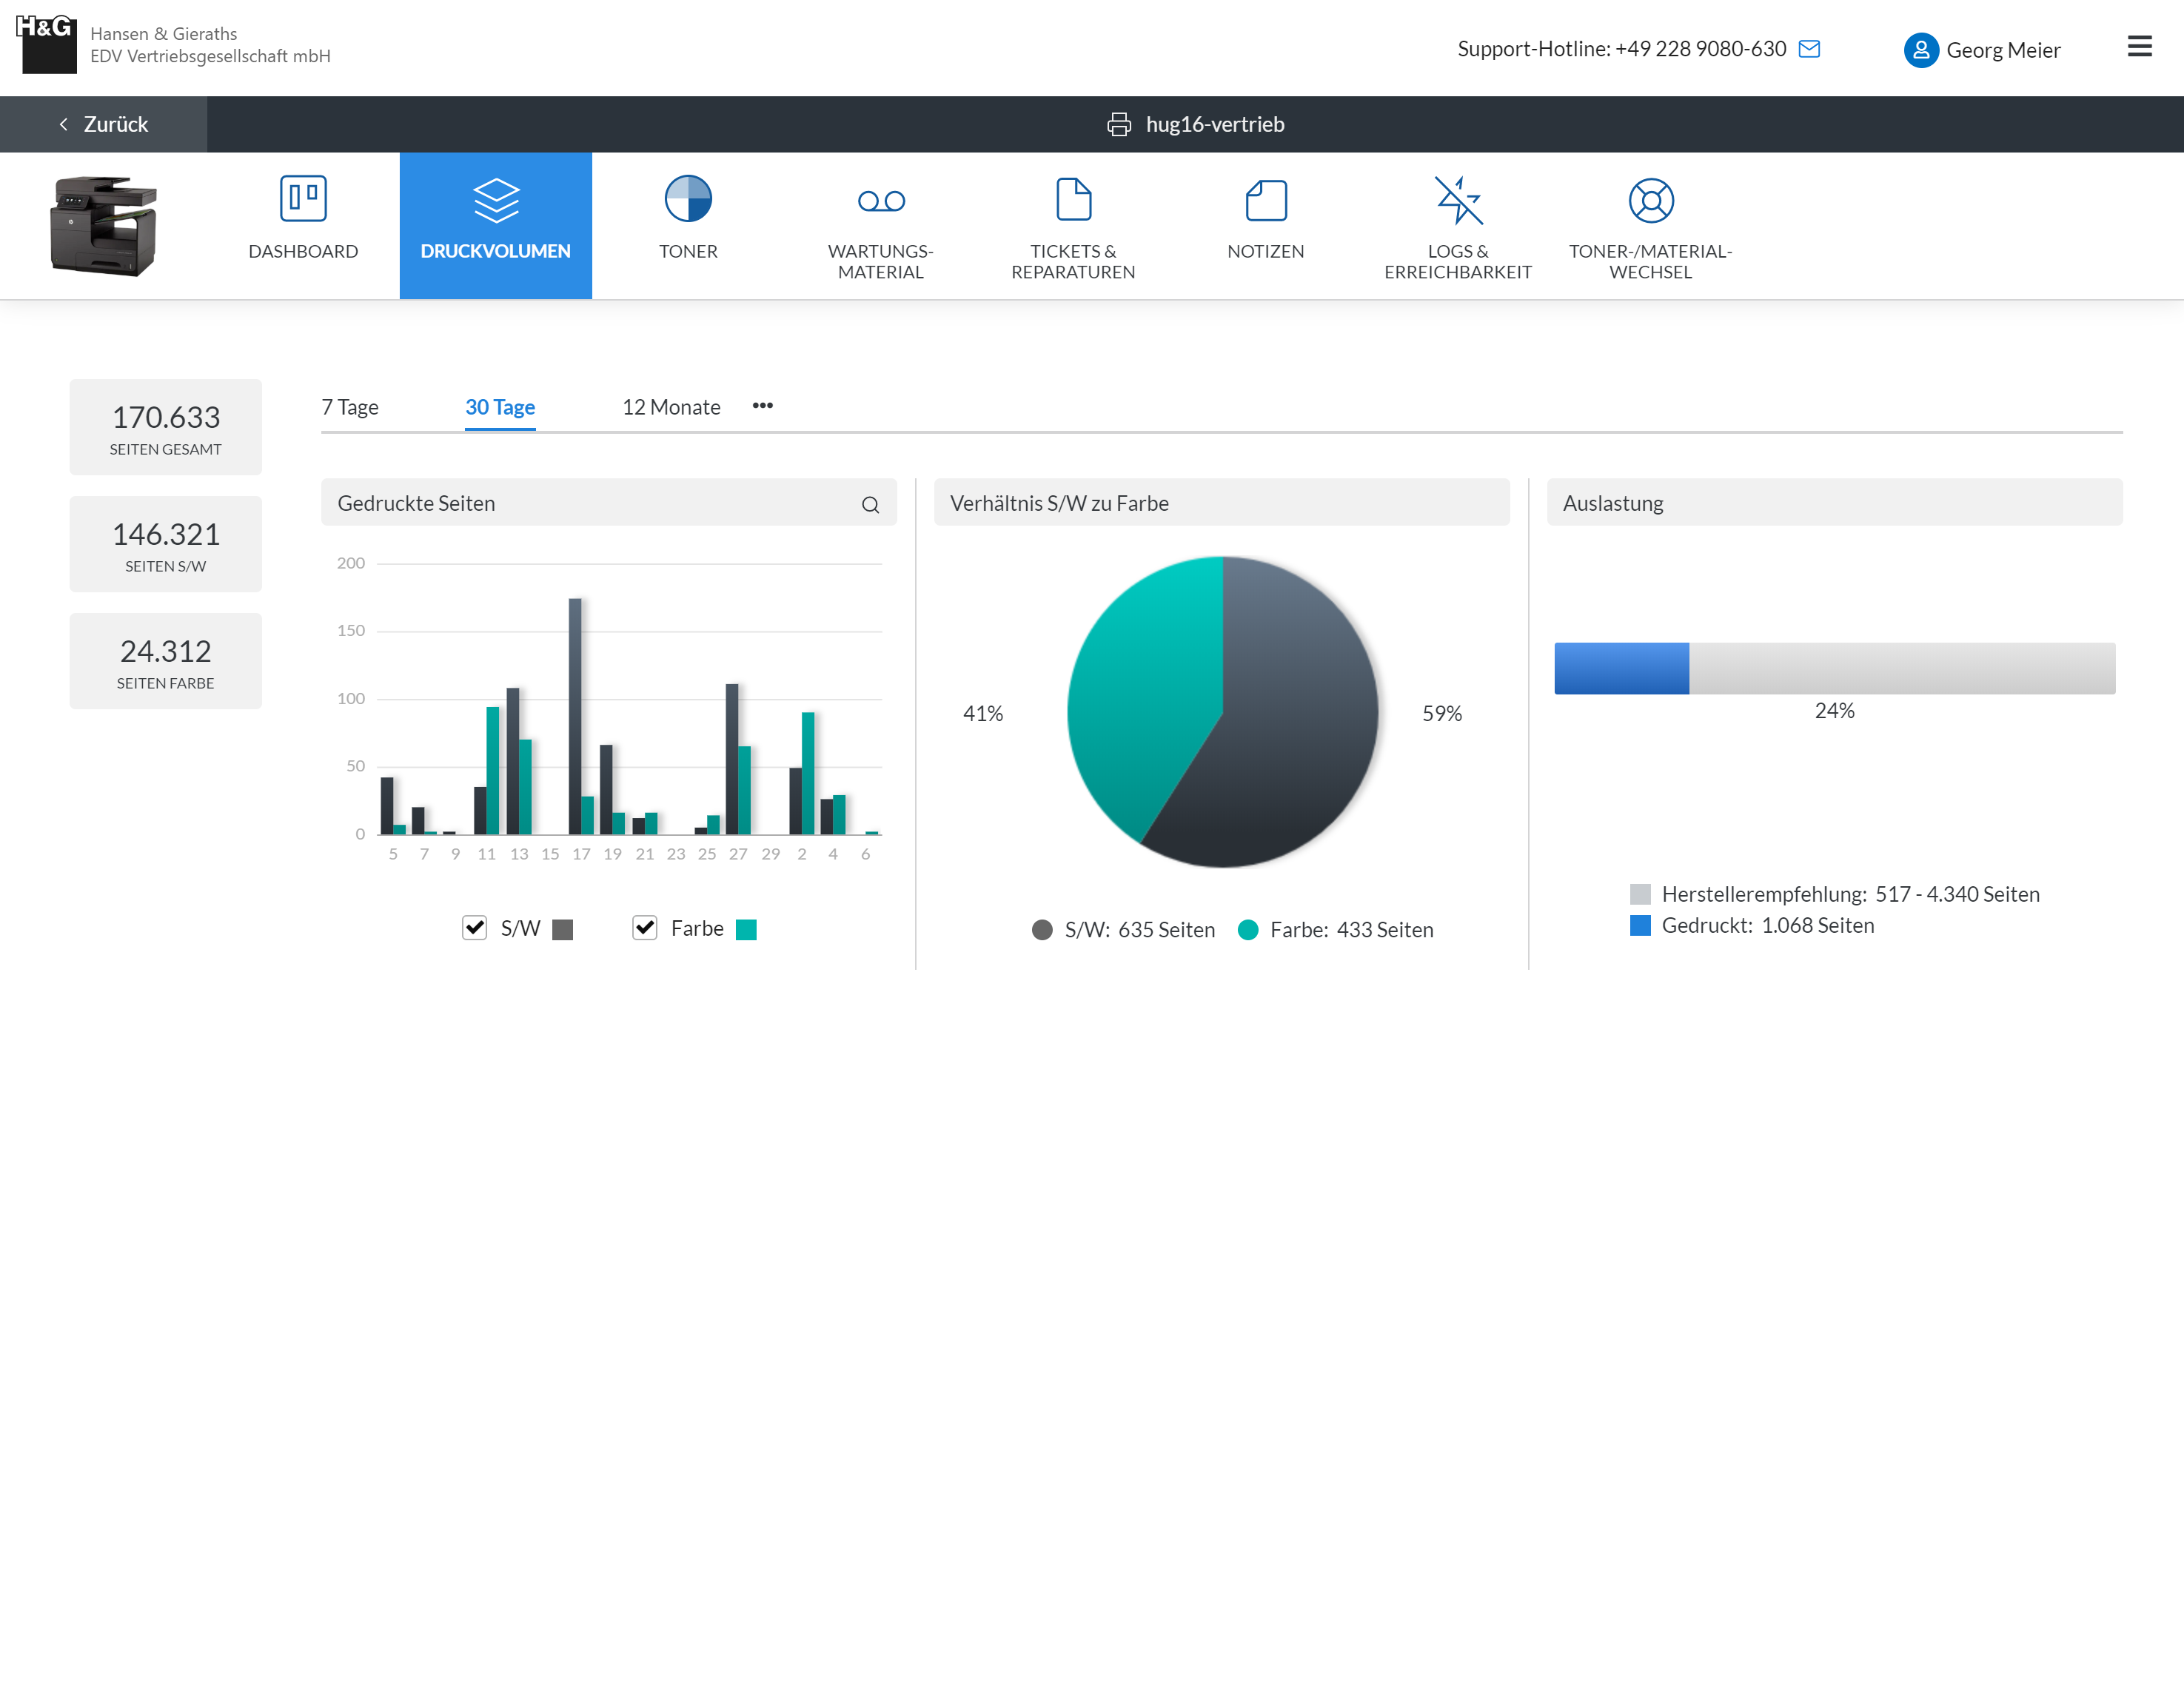Click the Herstellerempfehlung legend entry
Viewport: 2184px width, 1688px height.
click(x=1834, y=894)
